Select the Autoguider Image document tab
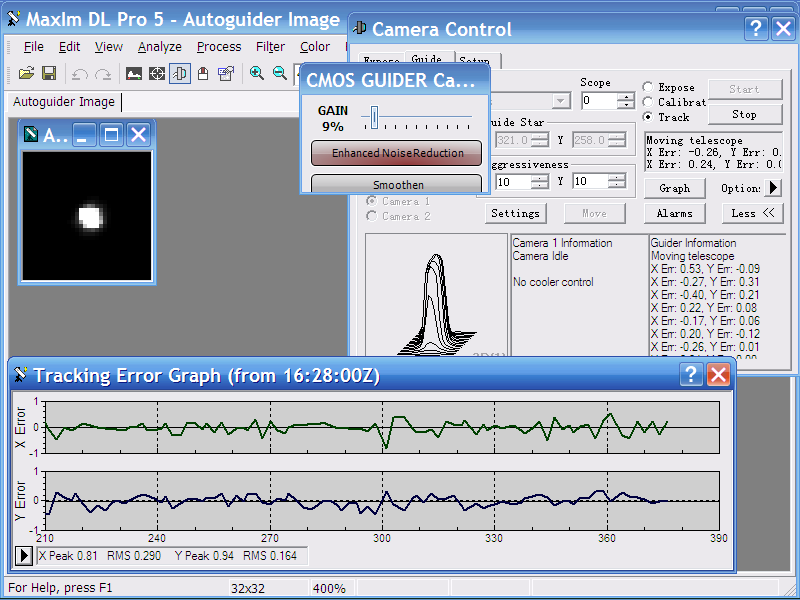This screenshot has width=800, height=600. (64, 102)
